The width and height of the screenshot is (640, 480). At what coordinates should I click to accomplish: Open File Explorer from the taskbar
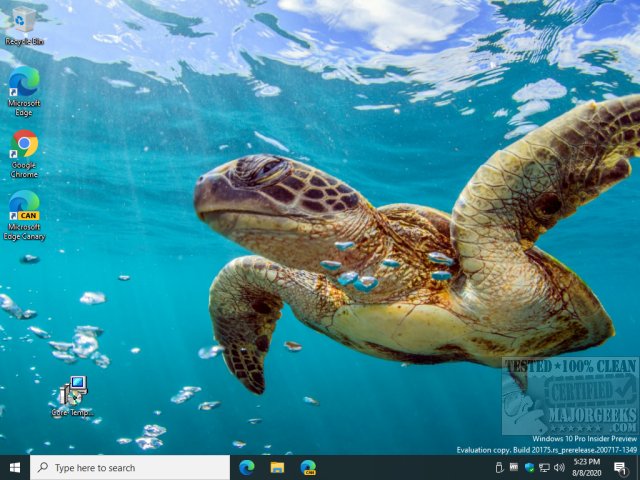tap(277, 468)
